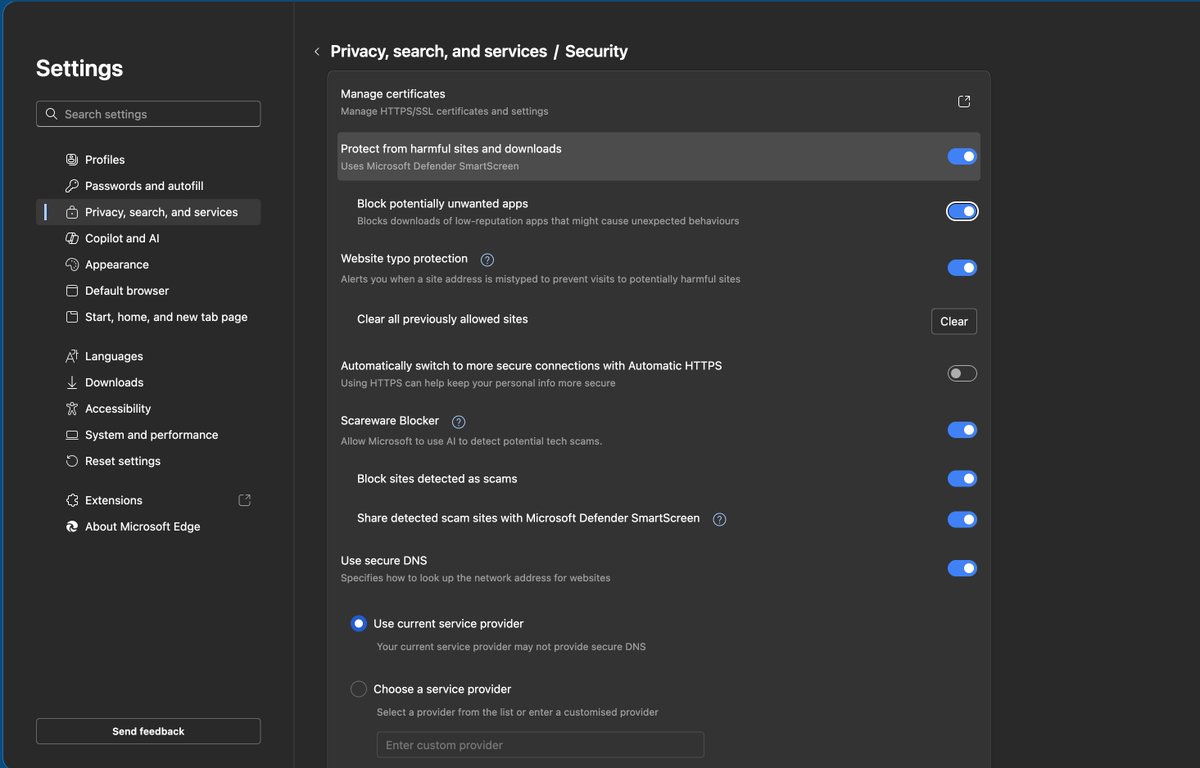Viewport: 1200px width, 768px height.
Task: Click the lock icon beside Privacy, search, and services
Action: pyautogui.click(x=72, y=212)
